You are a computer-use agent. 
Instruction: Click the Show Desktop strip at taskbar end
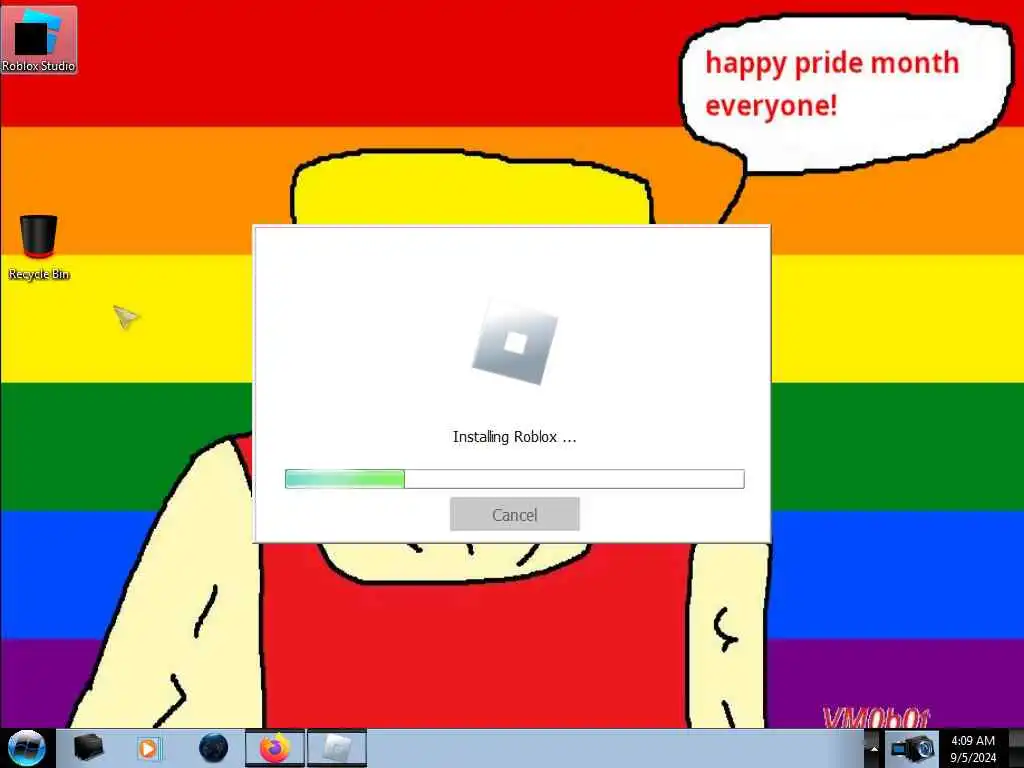(1016, 749)
